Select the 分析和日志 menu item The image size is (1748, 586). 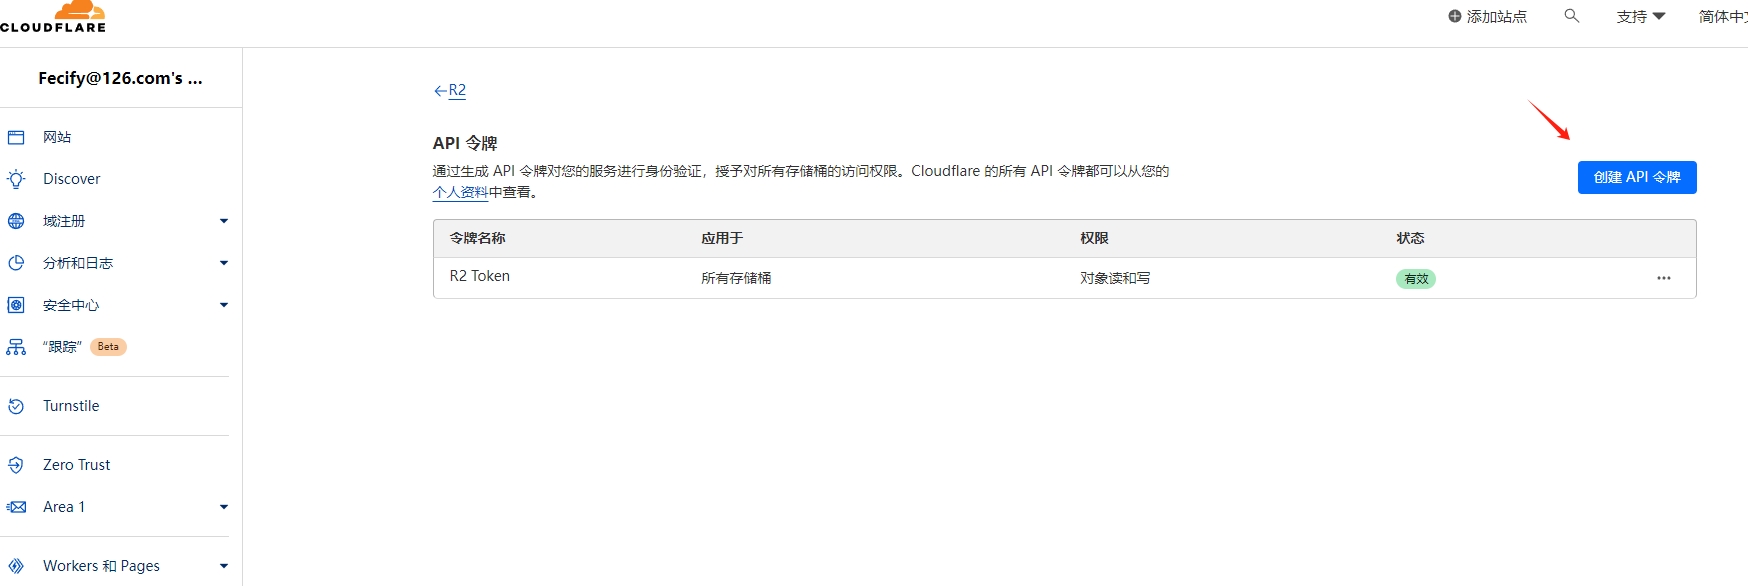tap(78, 263)
